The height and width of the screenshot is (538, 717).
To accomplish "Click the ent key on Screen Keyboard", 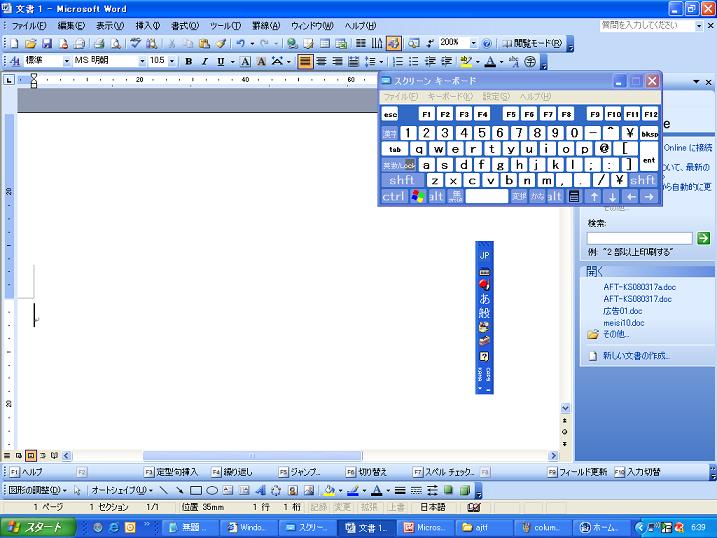I will coord(649,156).
